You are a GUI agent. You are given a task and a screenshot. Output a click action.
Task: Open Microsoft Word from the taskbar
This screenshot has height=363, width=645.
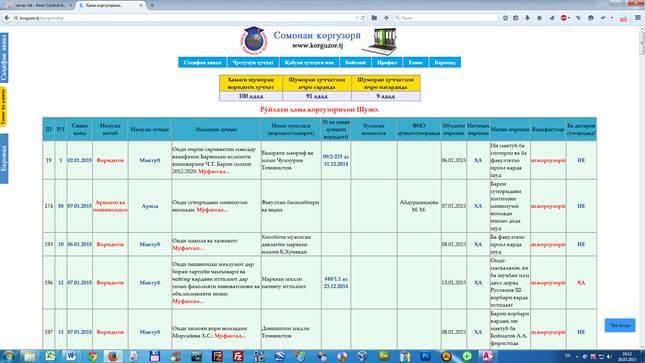coord(71,356)
